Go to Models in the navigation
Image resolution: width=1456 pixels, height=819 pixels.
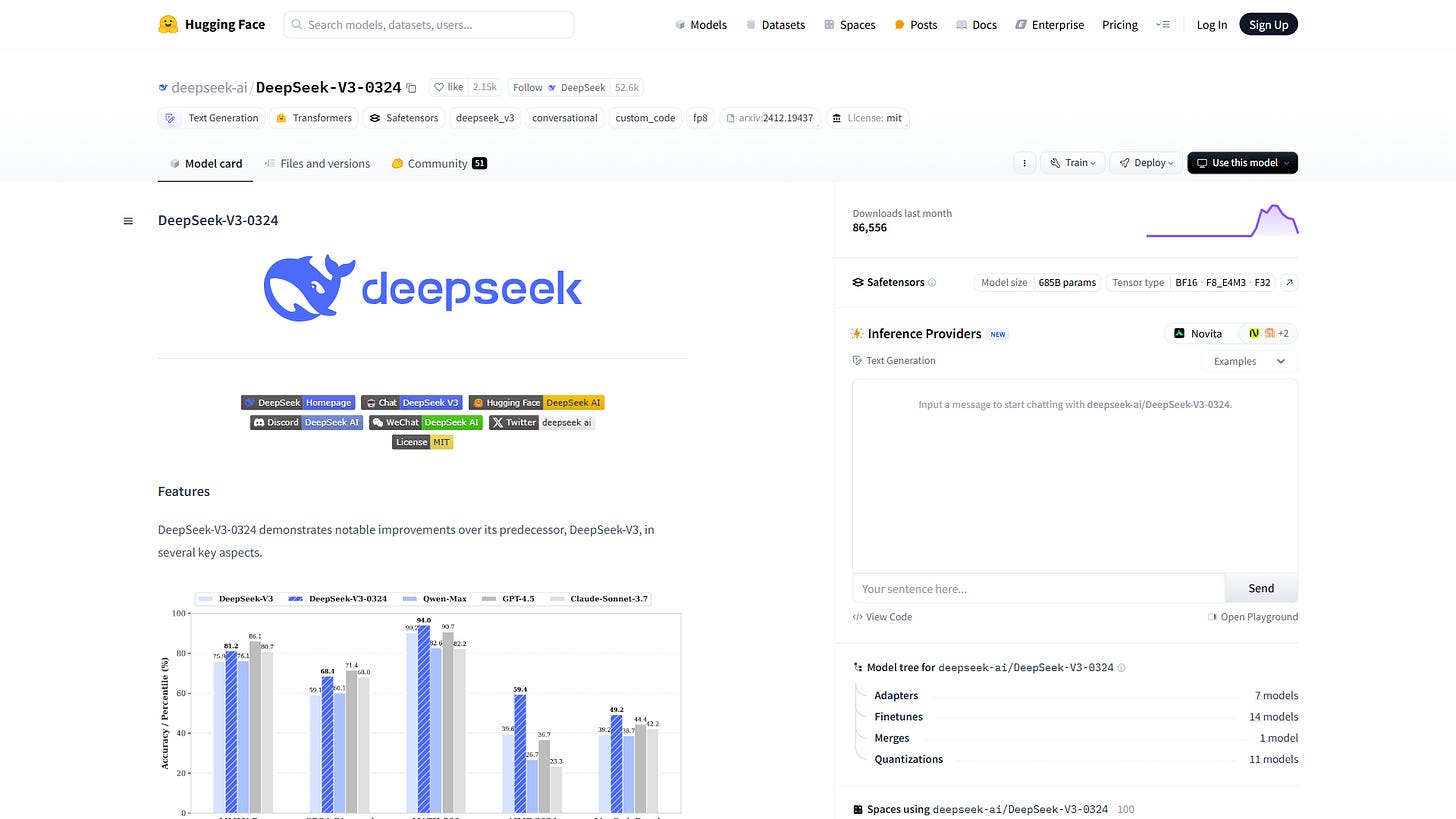pos(700,25)
